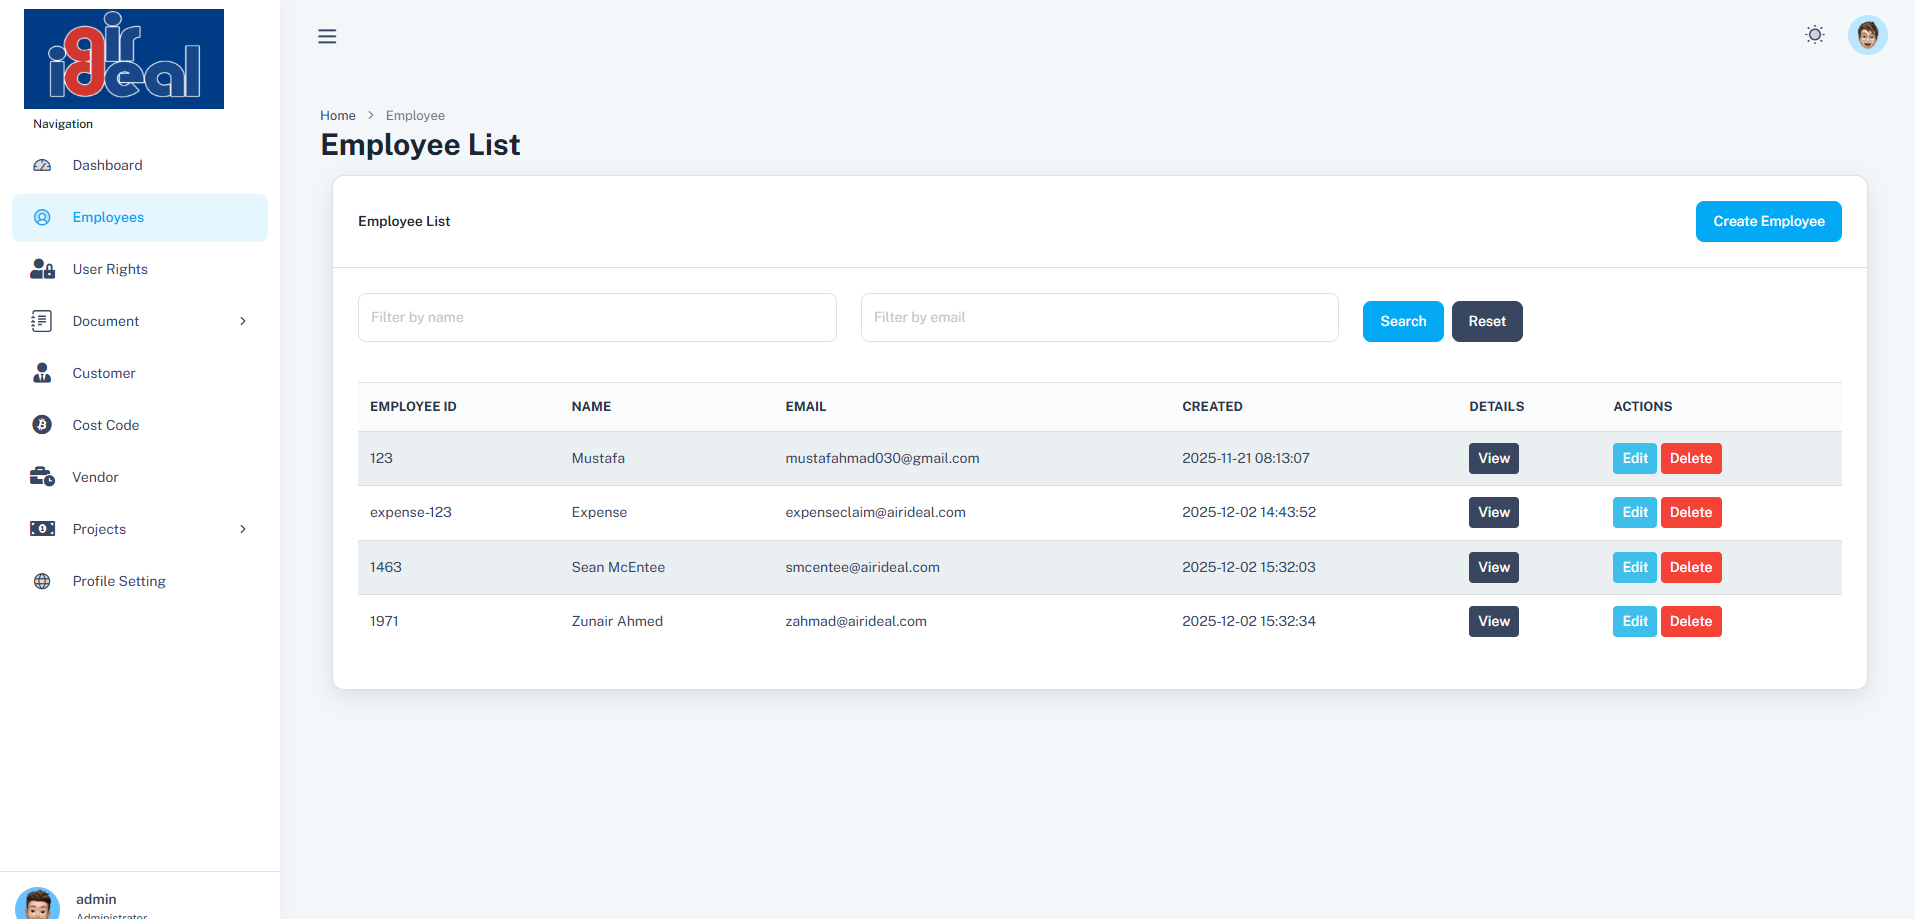Click the Projects money icon in sidebar

click(42, 529)
